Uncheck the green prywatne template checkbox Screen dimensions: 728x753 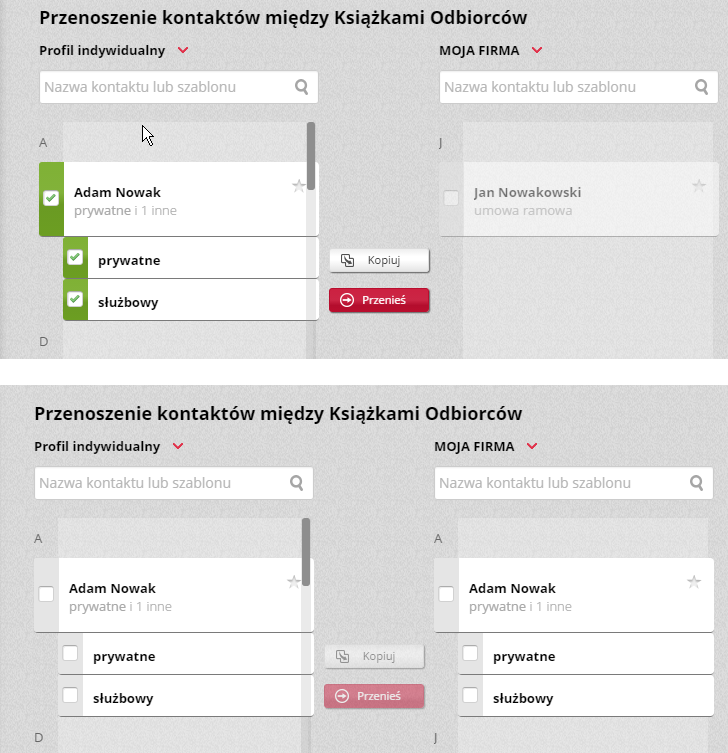click(75, 257)
